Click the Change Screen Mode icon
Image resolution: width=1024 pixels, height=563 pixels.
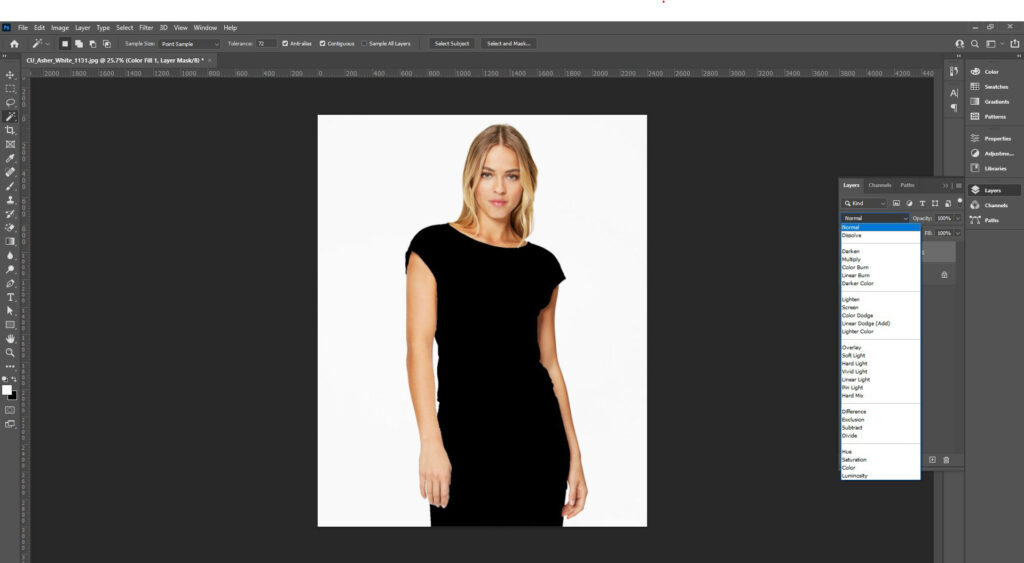point(10,425)
